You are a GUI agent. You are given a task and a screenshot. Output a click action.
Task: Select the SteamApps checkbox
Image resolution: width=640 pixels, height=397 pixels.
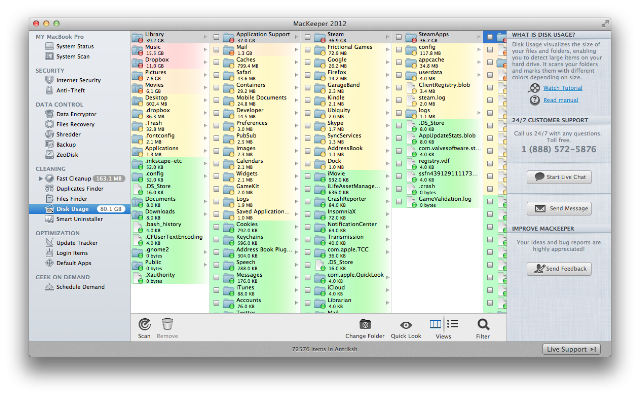coord(398,37)
